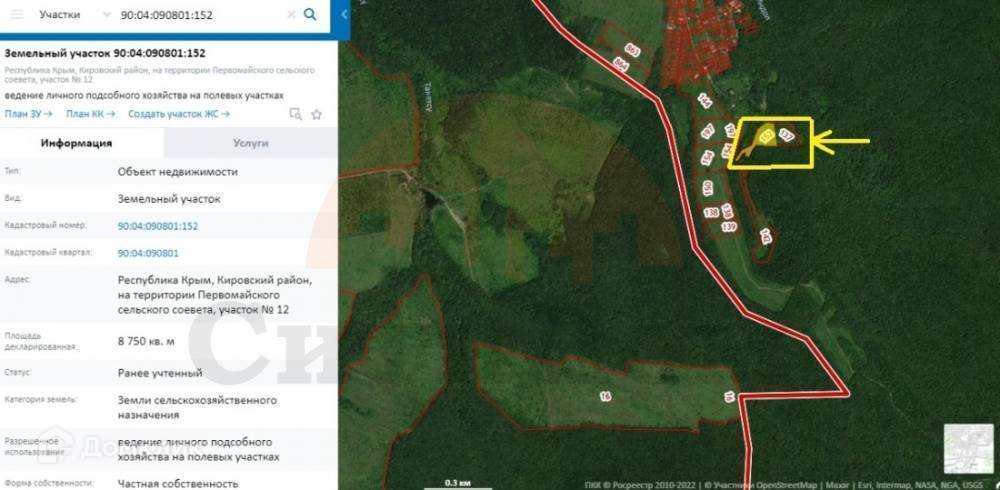Image resolution: width=1000 pixels, height=490 pixels.
Task: Open cadastral number link 90:04:090801:152
Action: pos(158,226)
